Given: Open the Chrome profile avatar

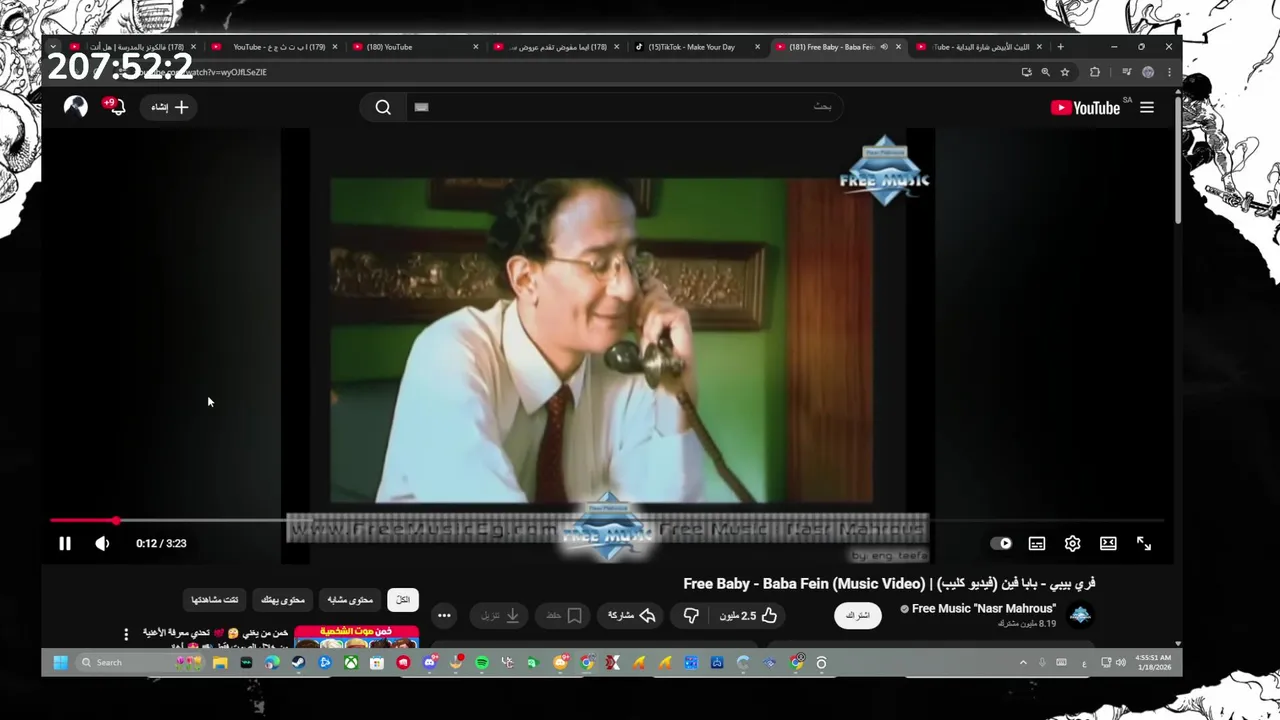Looking at the screenshot, I should (1148, 72).
